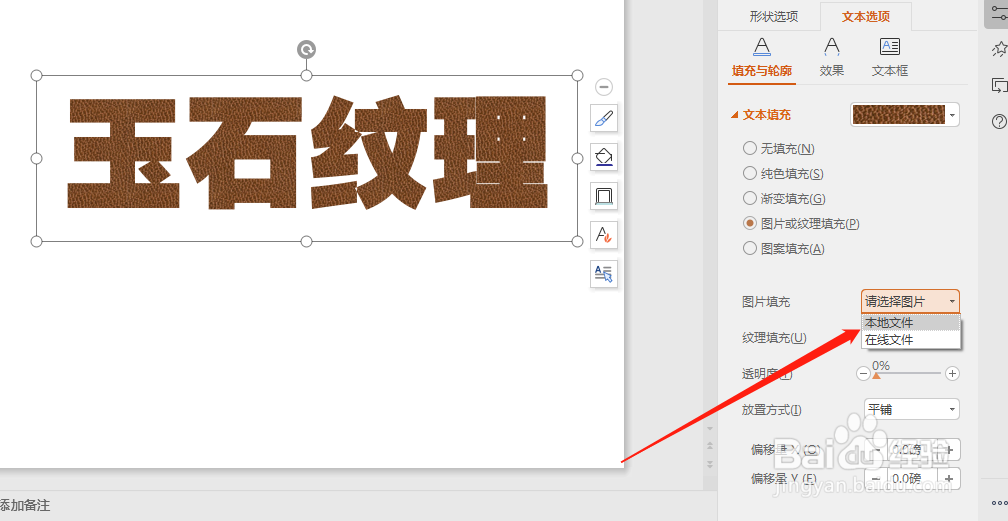Click the bottom-center handle of text box
Screen dimensions: 1008x521
point(307,241)
